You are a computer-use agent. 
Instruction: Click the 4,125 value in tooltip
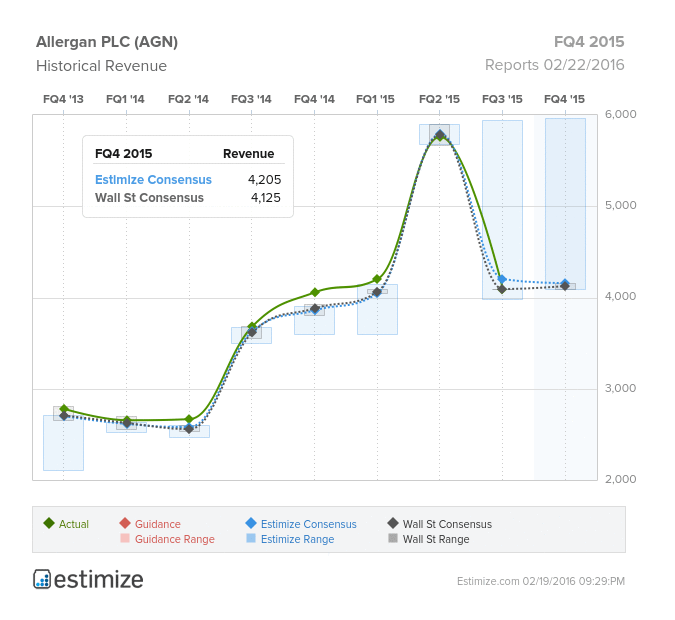266,198
